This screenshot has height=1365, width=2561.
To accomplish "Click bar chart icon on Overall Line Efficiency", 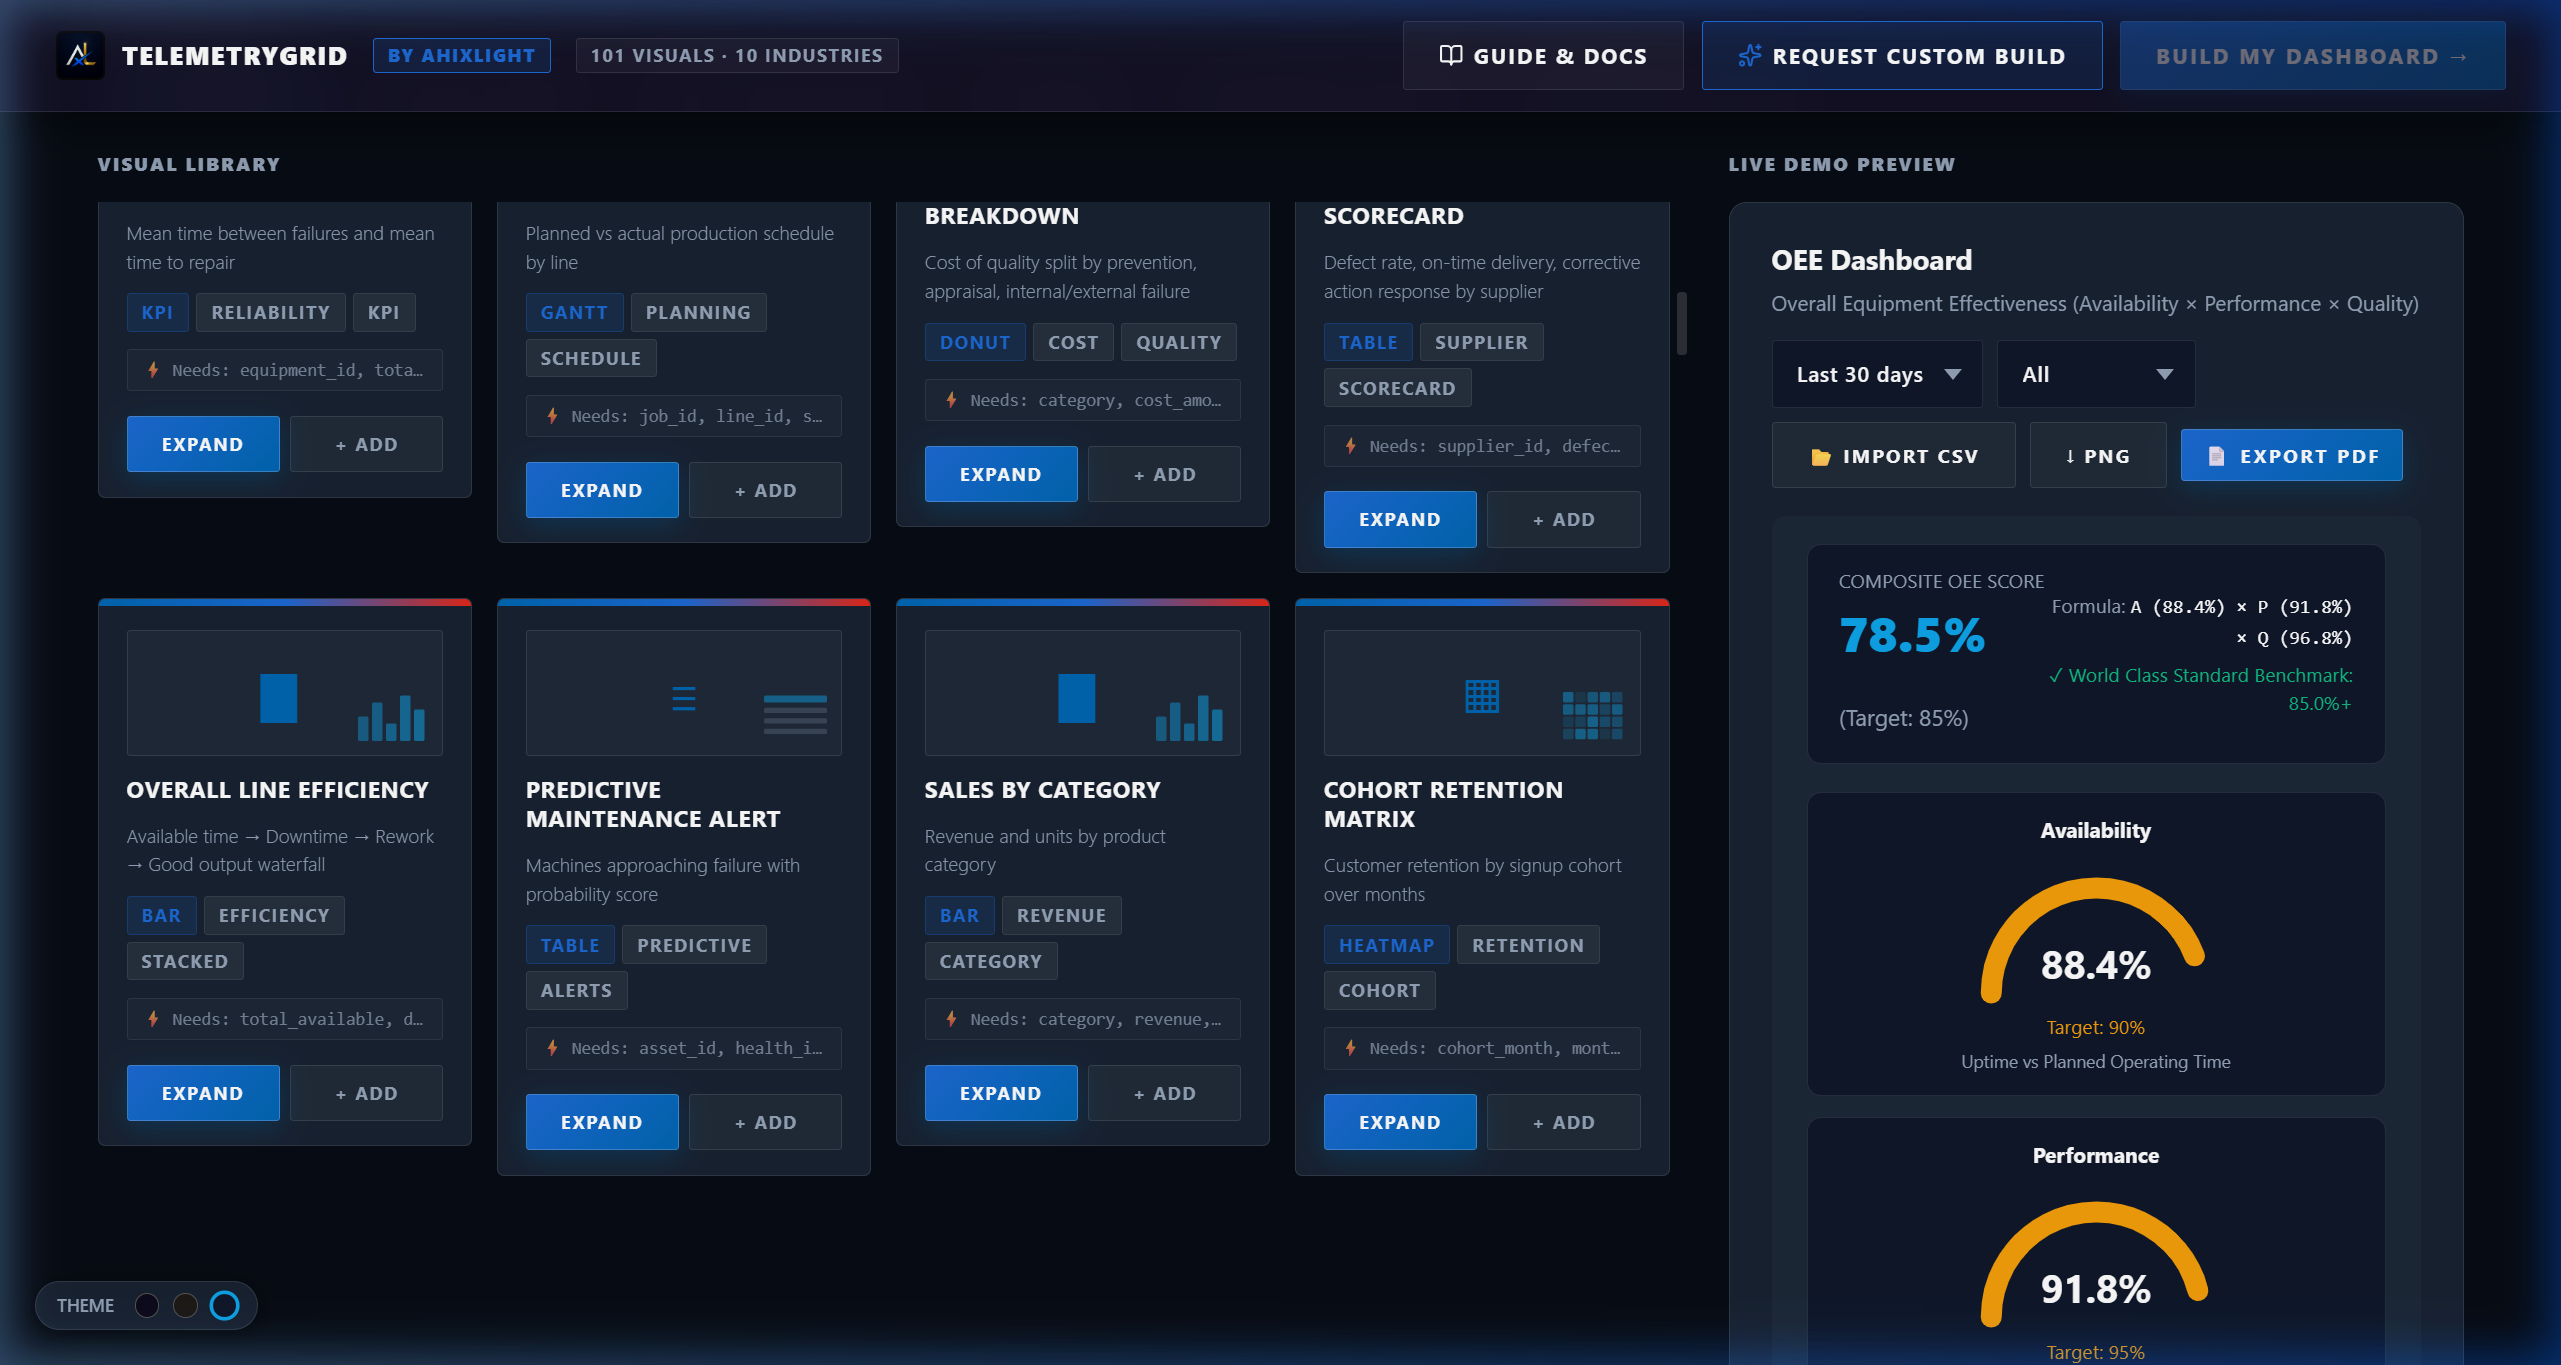I will [391, 717].
